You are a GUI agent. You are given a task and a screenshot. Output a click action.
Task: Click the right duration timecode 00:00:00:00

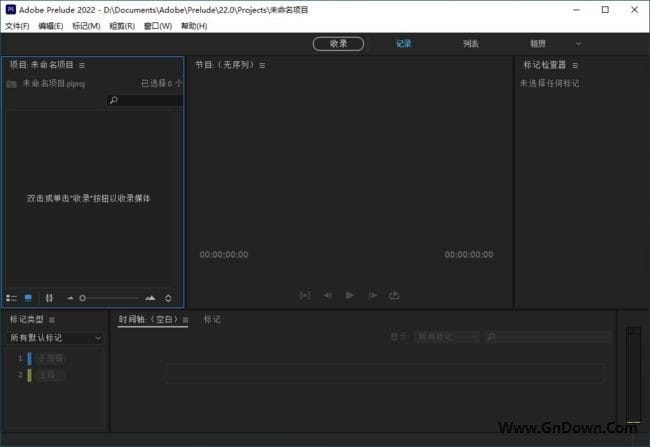[469, 255]
